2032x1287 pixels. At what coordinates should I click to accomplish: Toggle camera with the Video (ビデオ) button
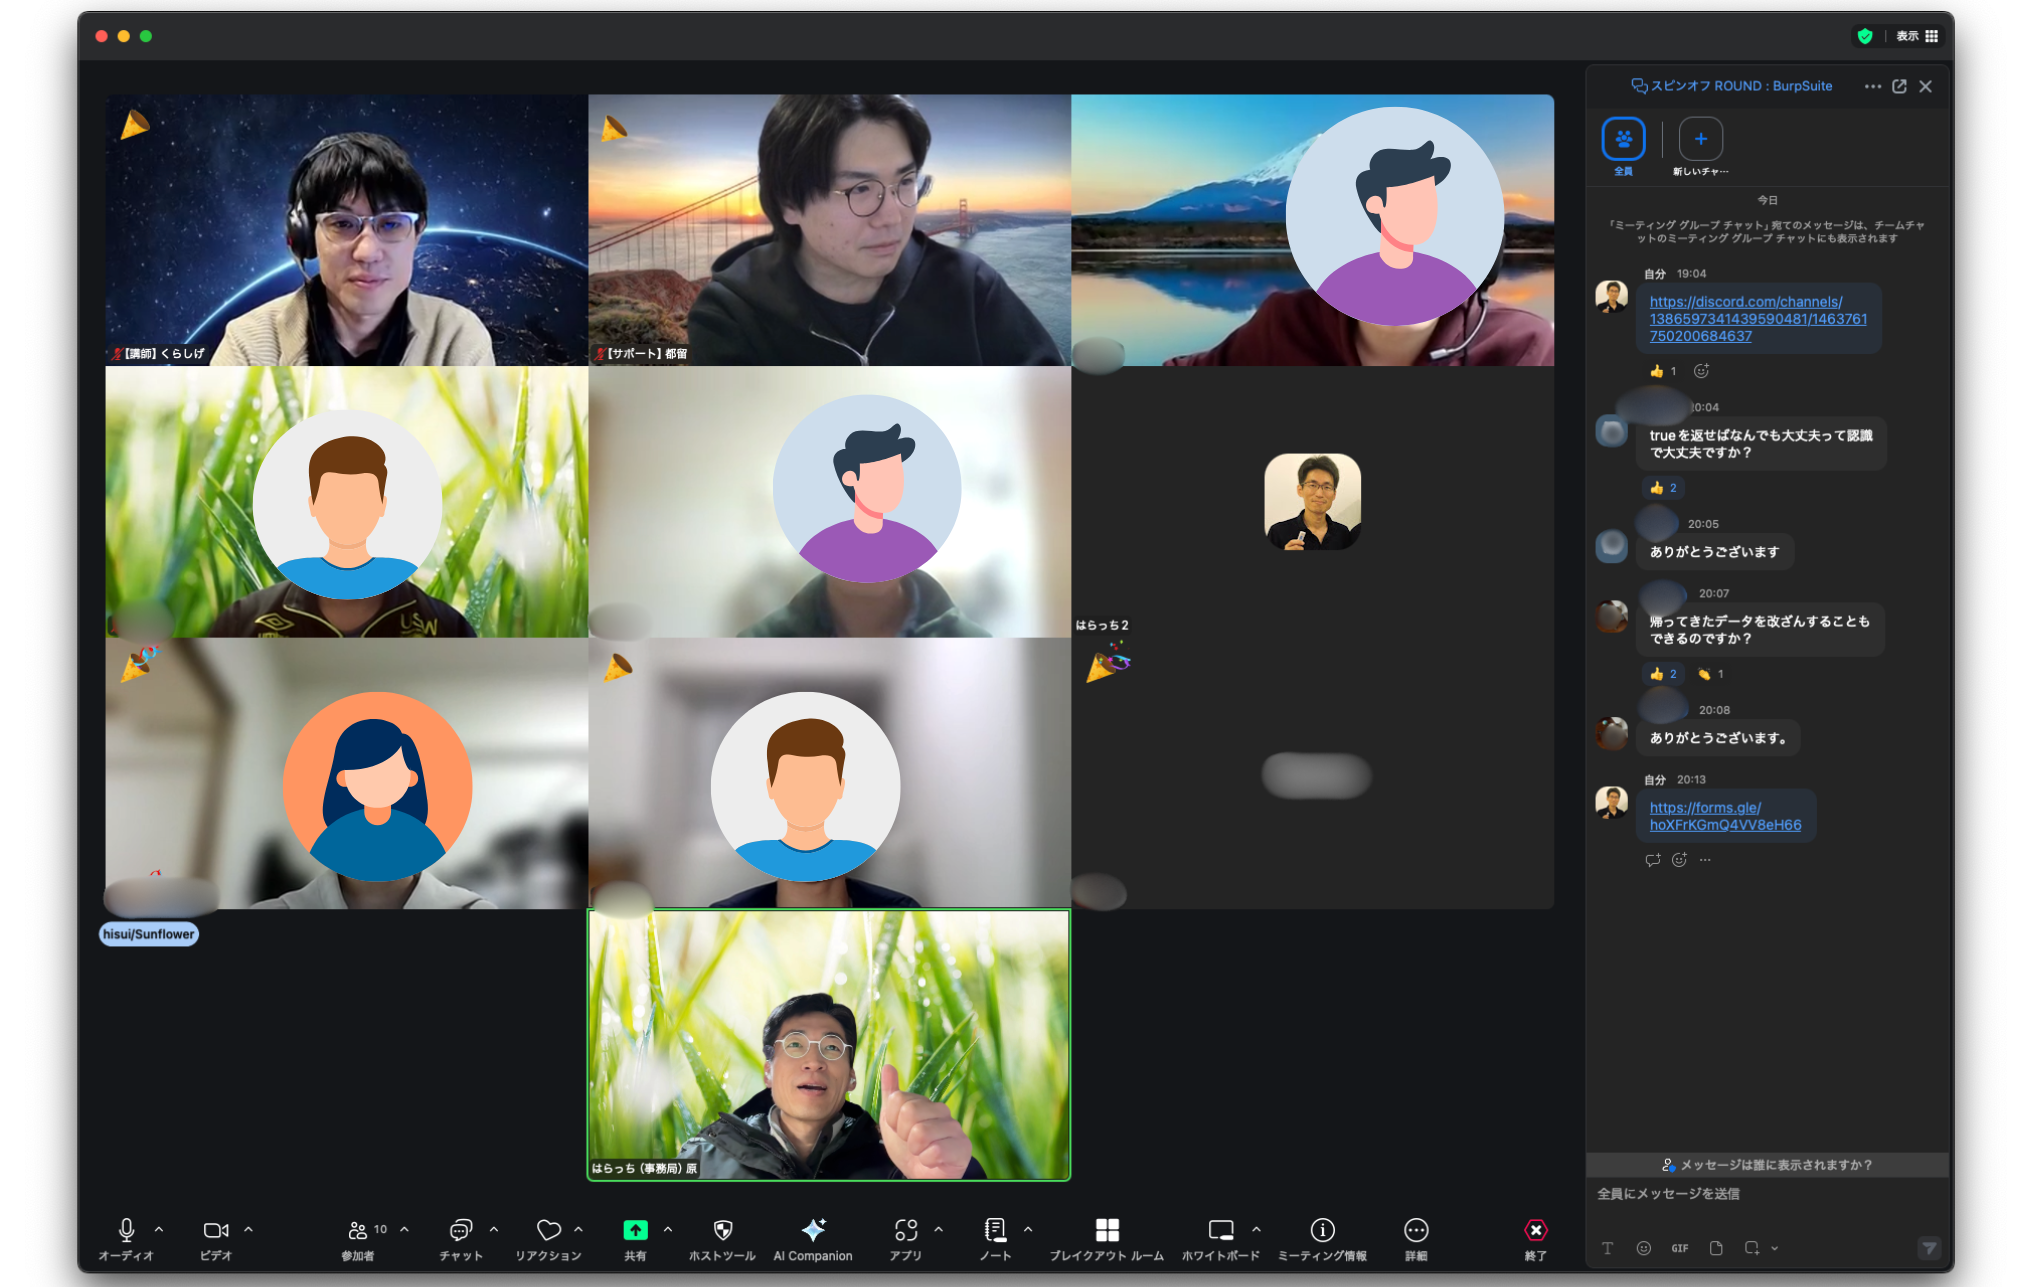(216, 1232)
